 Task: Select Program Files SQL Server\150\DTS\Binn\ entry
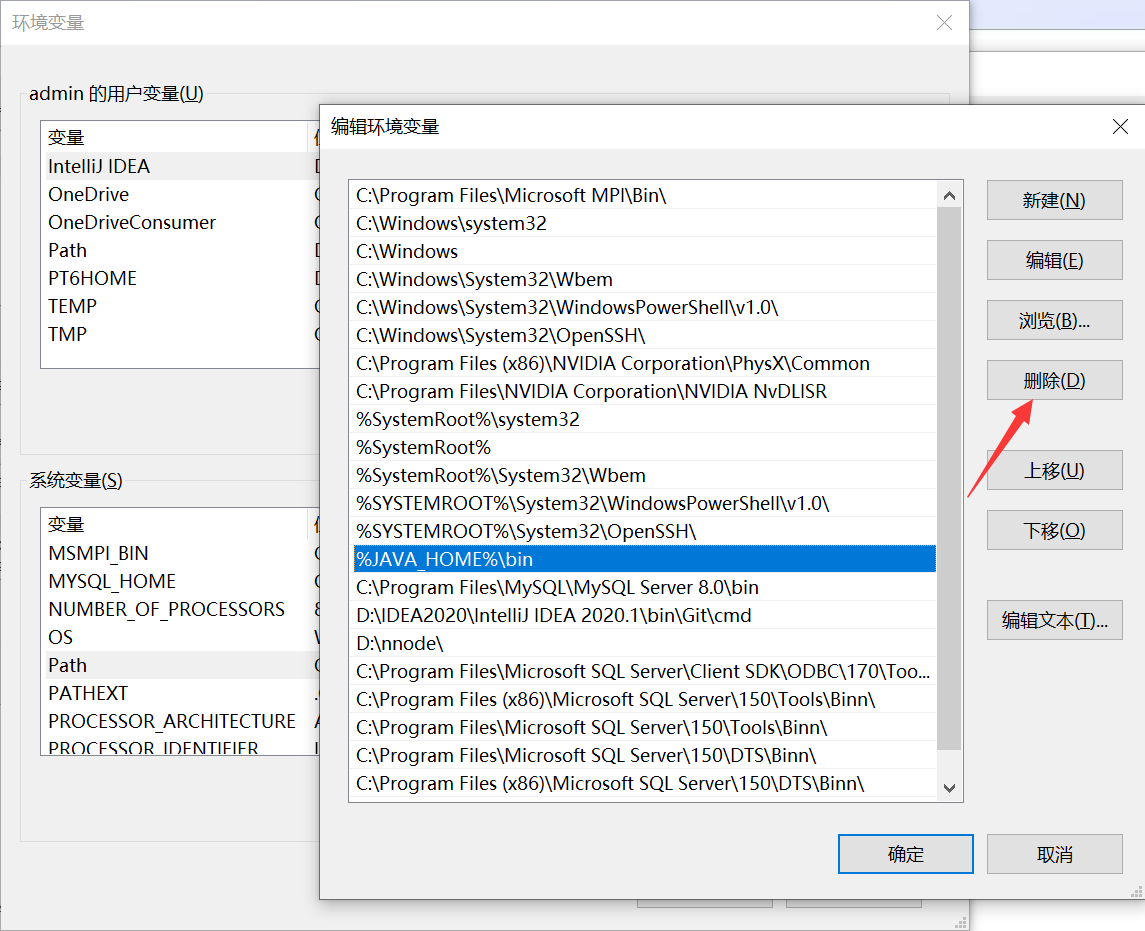click(x=644, y=755)
